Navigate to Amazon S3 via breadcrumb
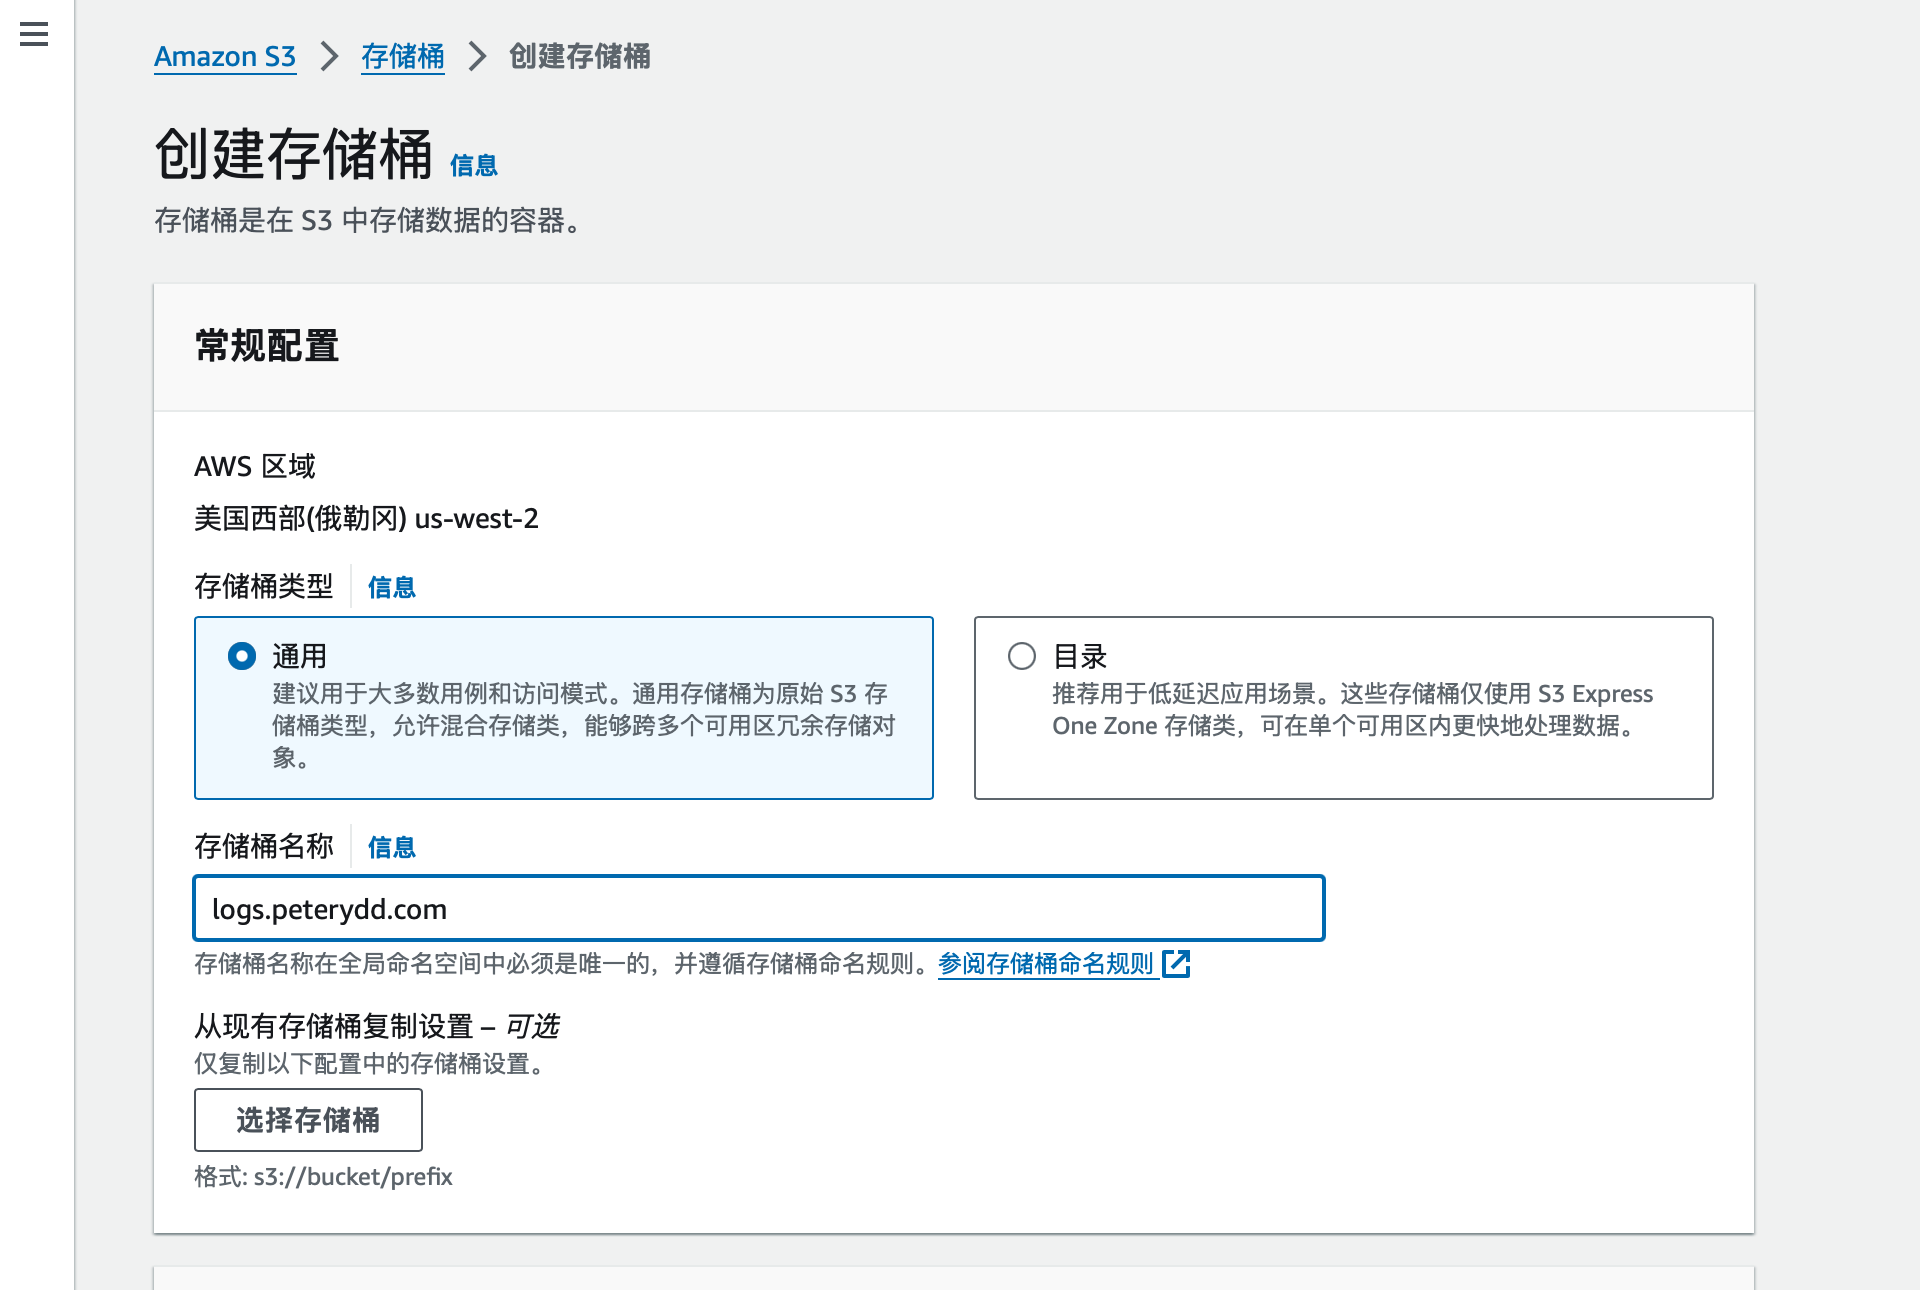 tap(224, 57)
